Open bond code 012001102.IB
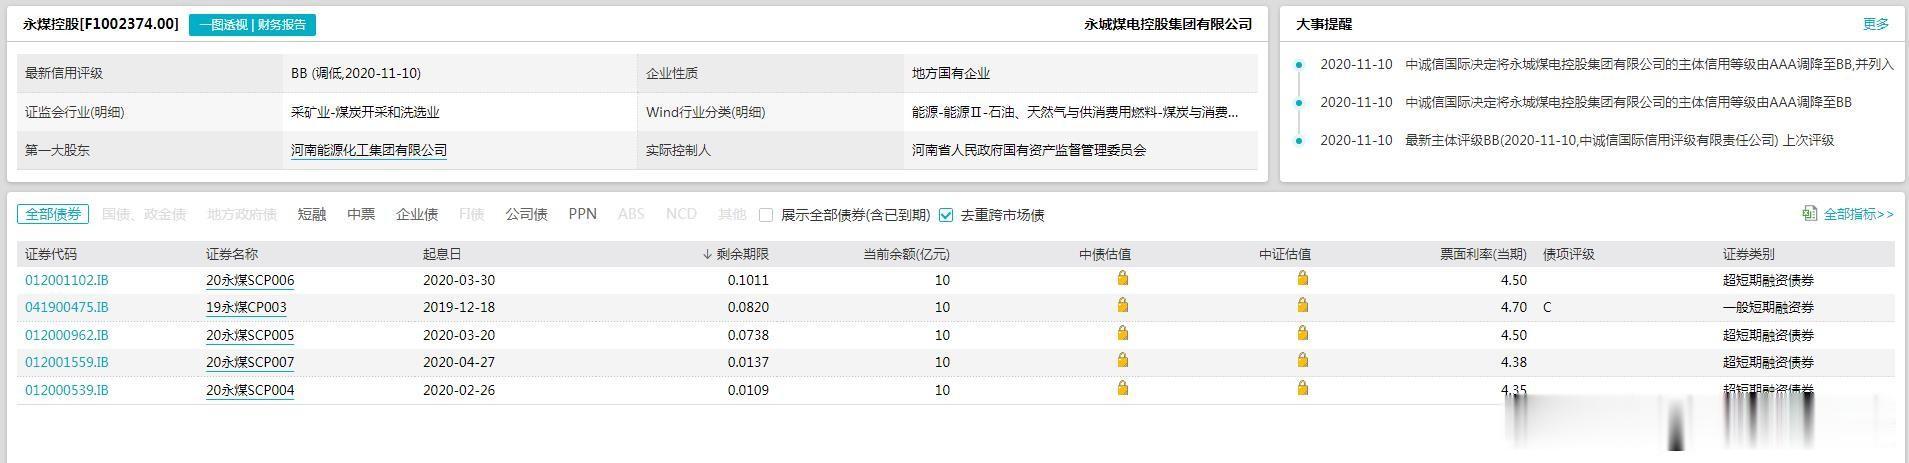1909x463 pixels. pos(67,280)
